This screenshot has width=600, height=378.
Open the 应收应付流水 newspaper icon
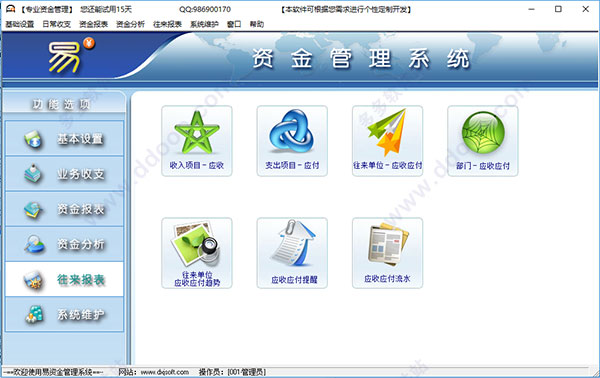[x=388, y=244]
